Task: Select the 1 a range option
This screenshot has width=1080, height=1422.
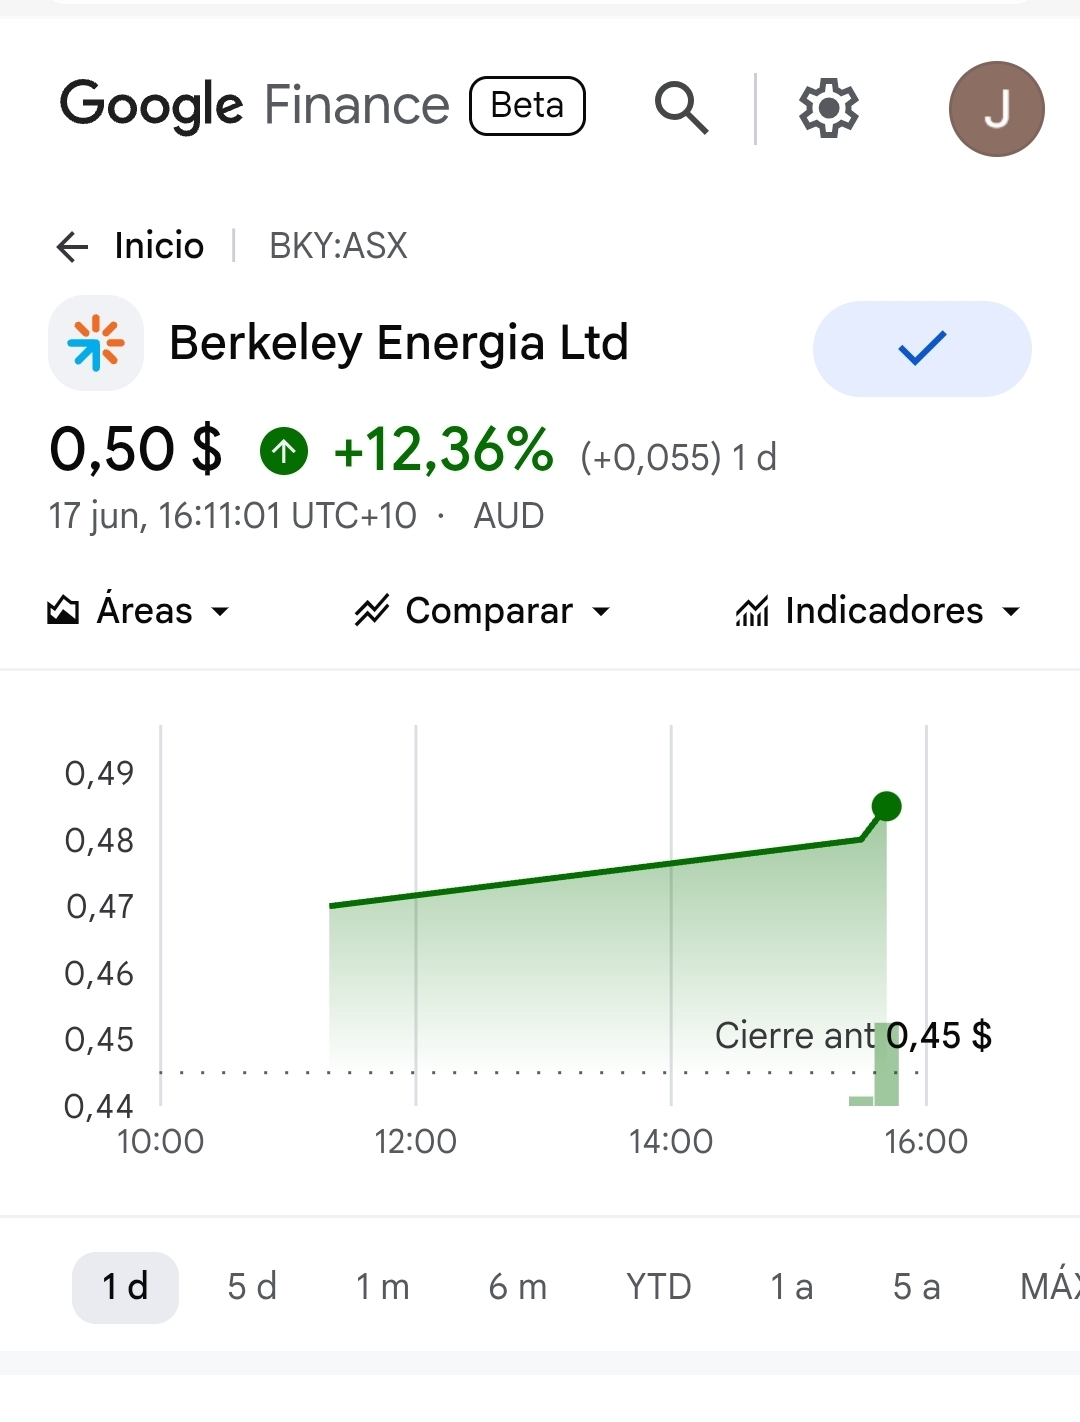Action: click(x=791, y=1287)
